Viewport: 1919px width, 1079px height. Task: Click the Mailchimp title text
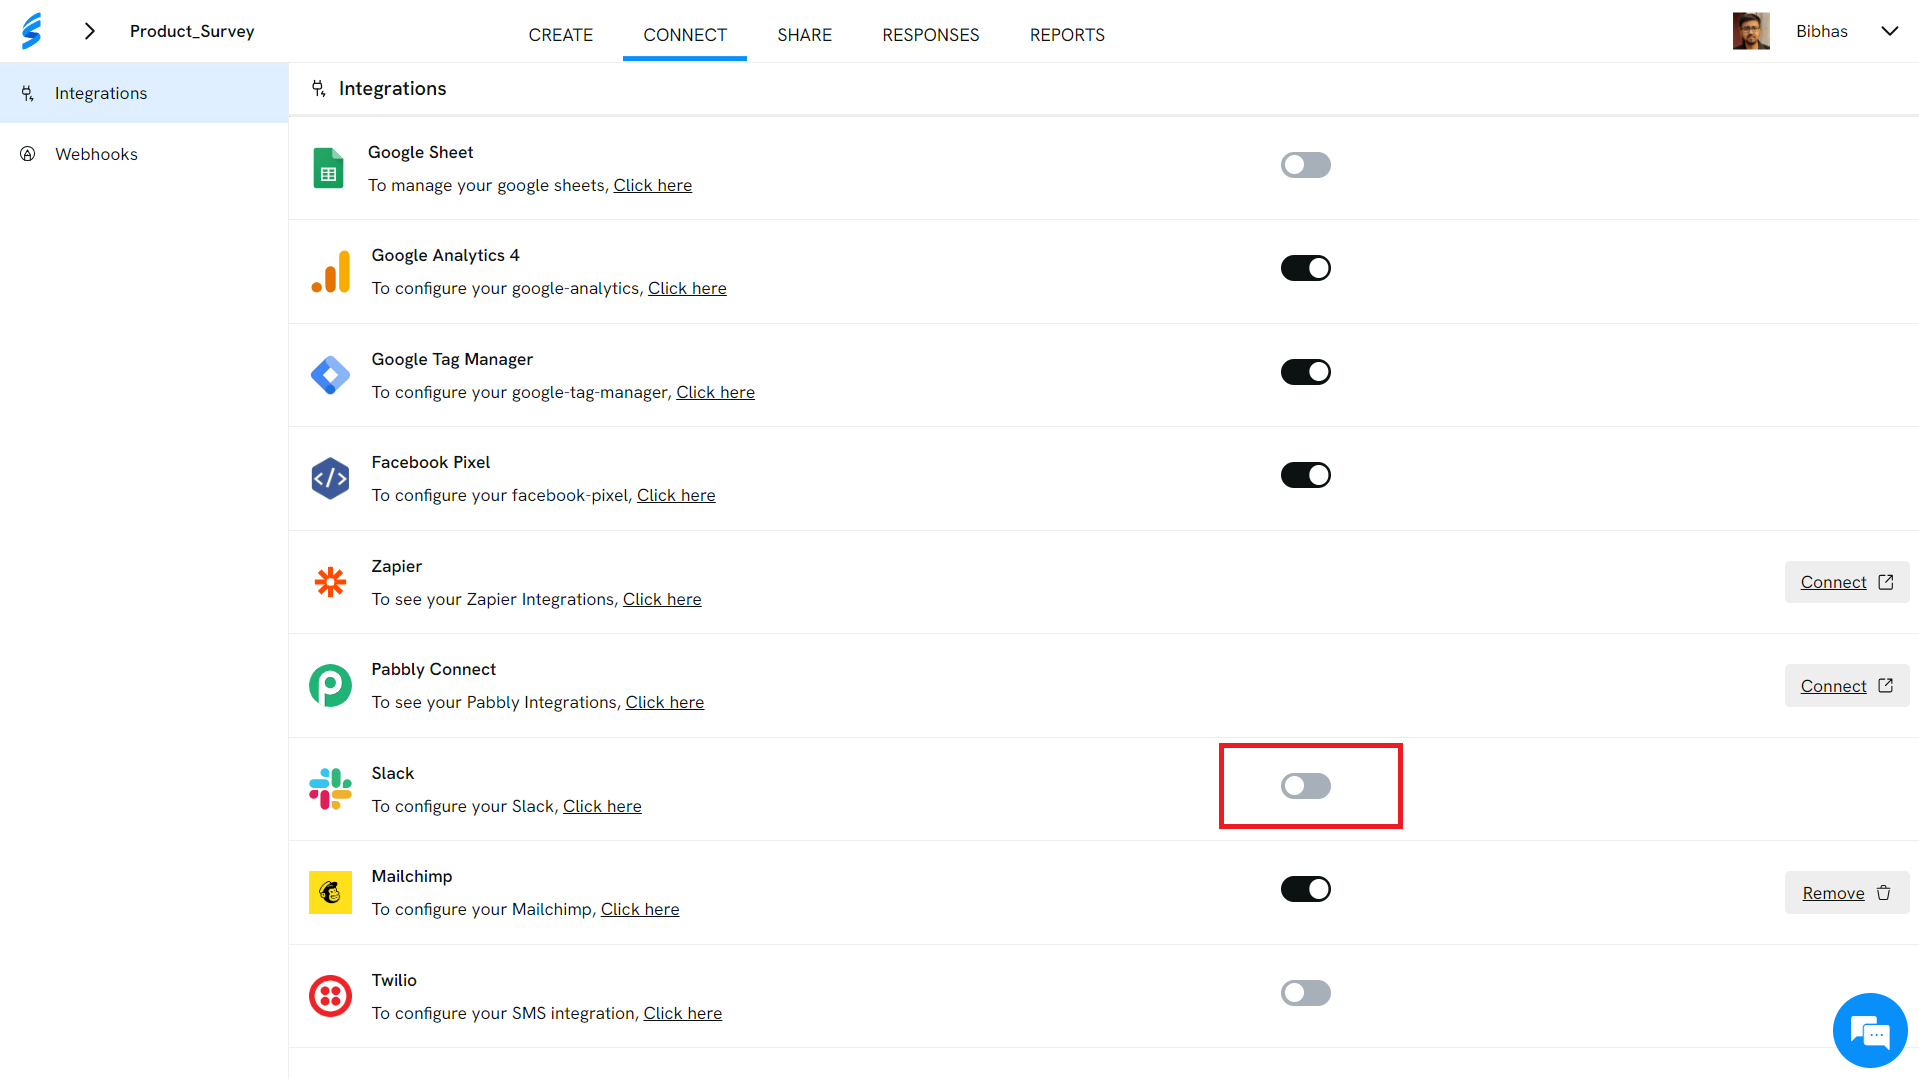(412, 876)
